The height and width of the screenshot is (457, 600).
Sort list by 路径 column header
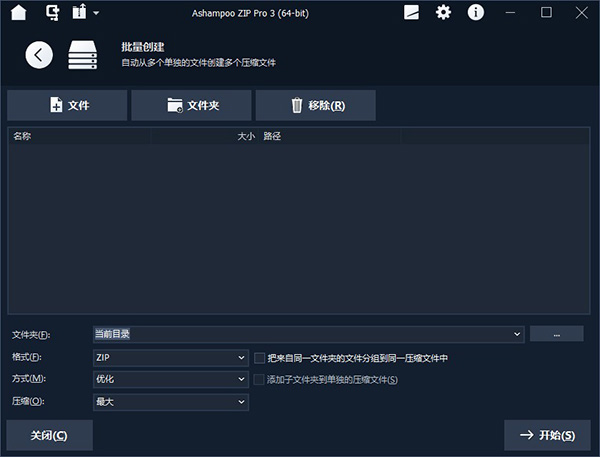[x=331, y=136]
